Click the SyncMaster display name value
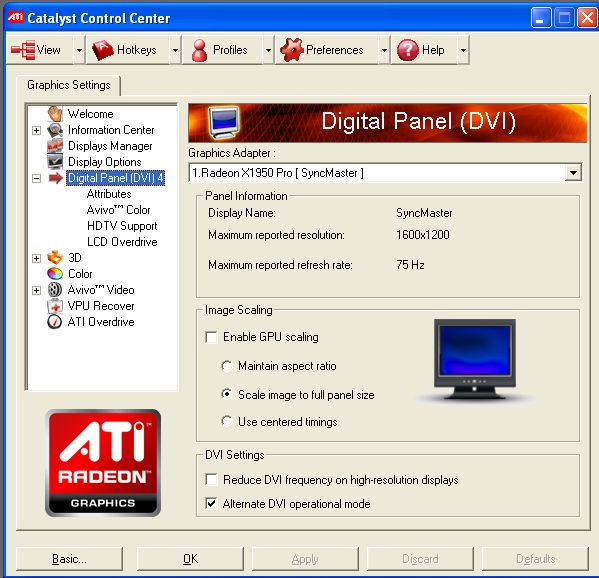 (424, 213)
